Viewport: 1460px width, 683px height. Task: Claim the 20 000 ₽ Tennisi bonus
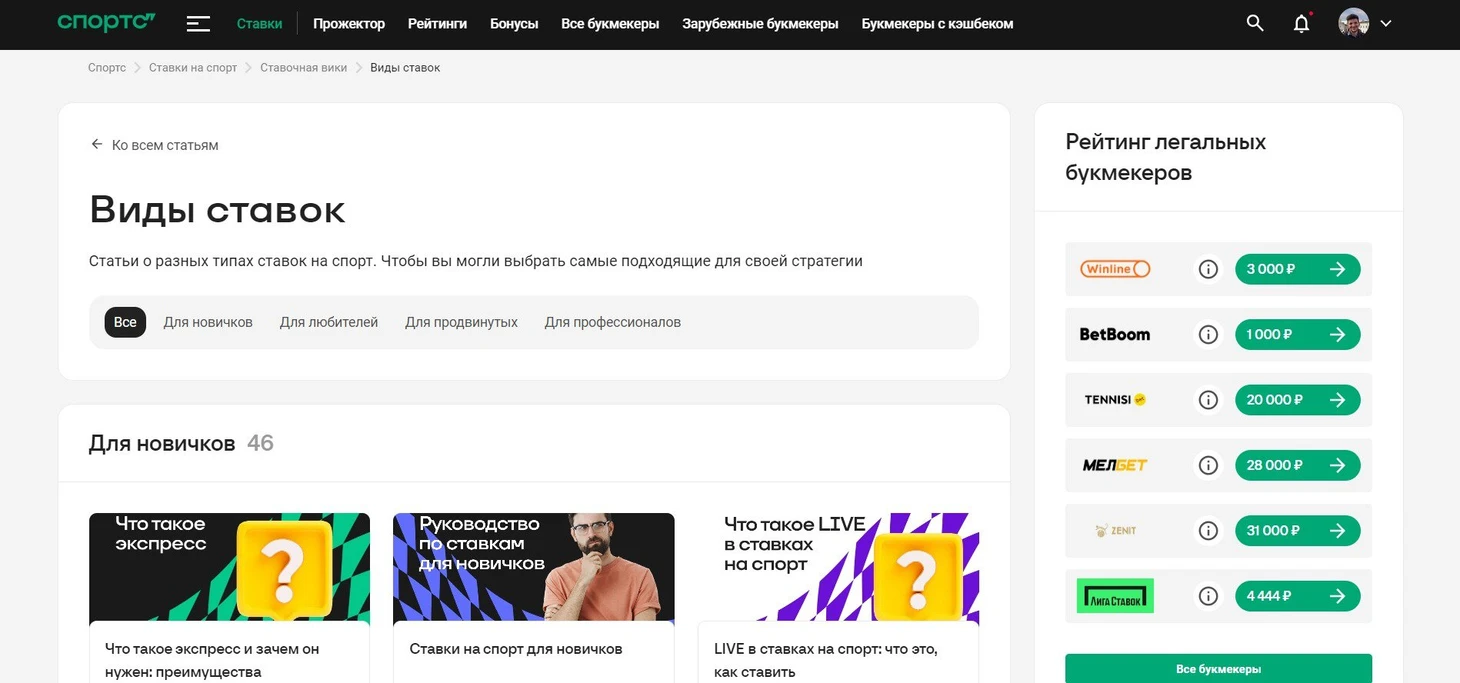[1297, 400]
